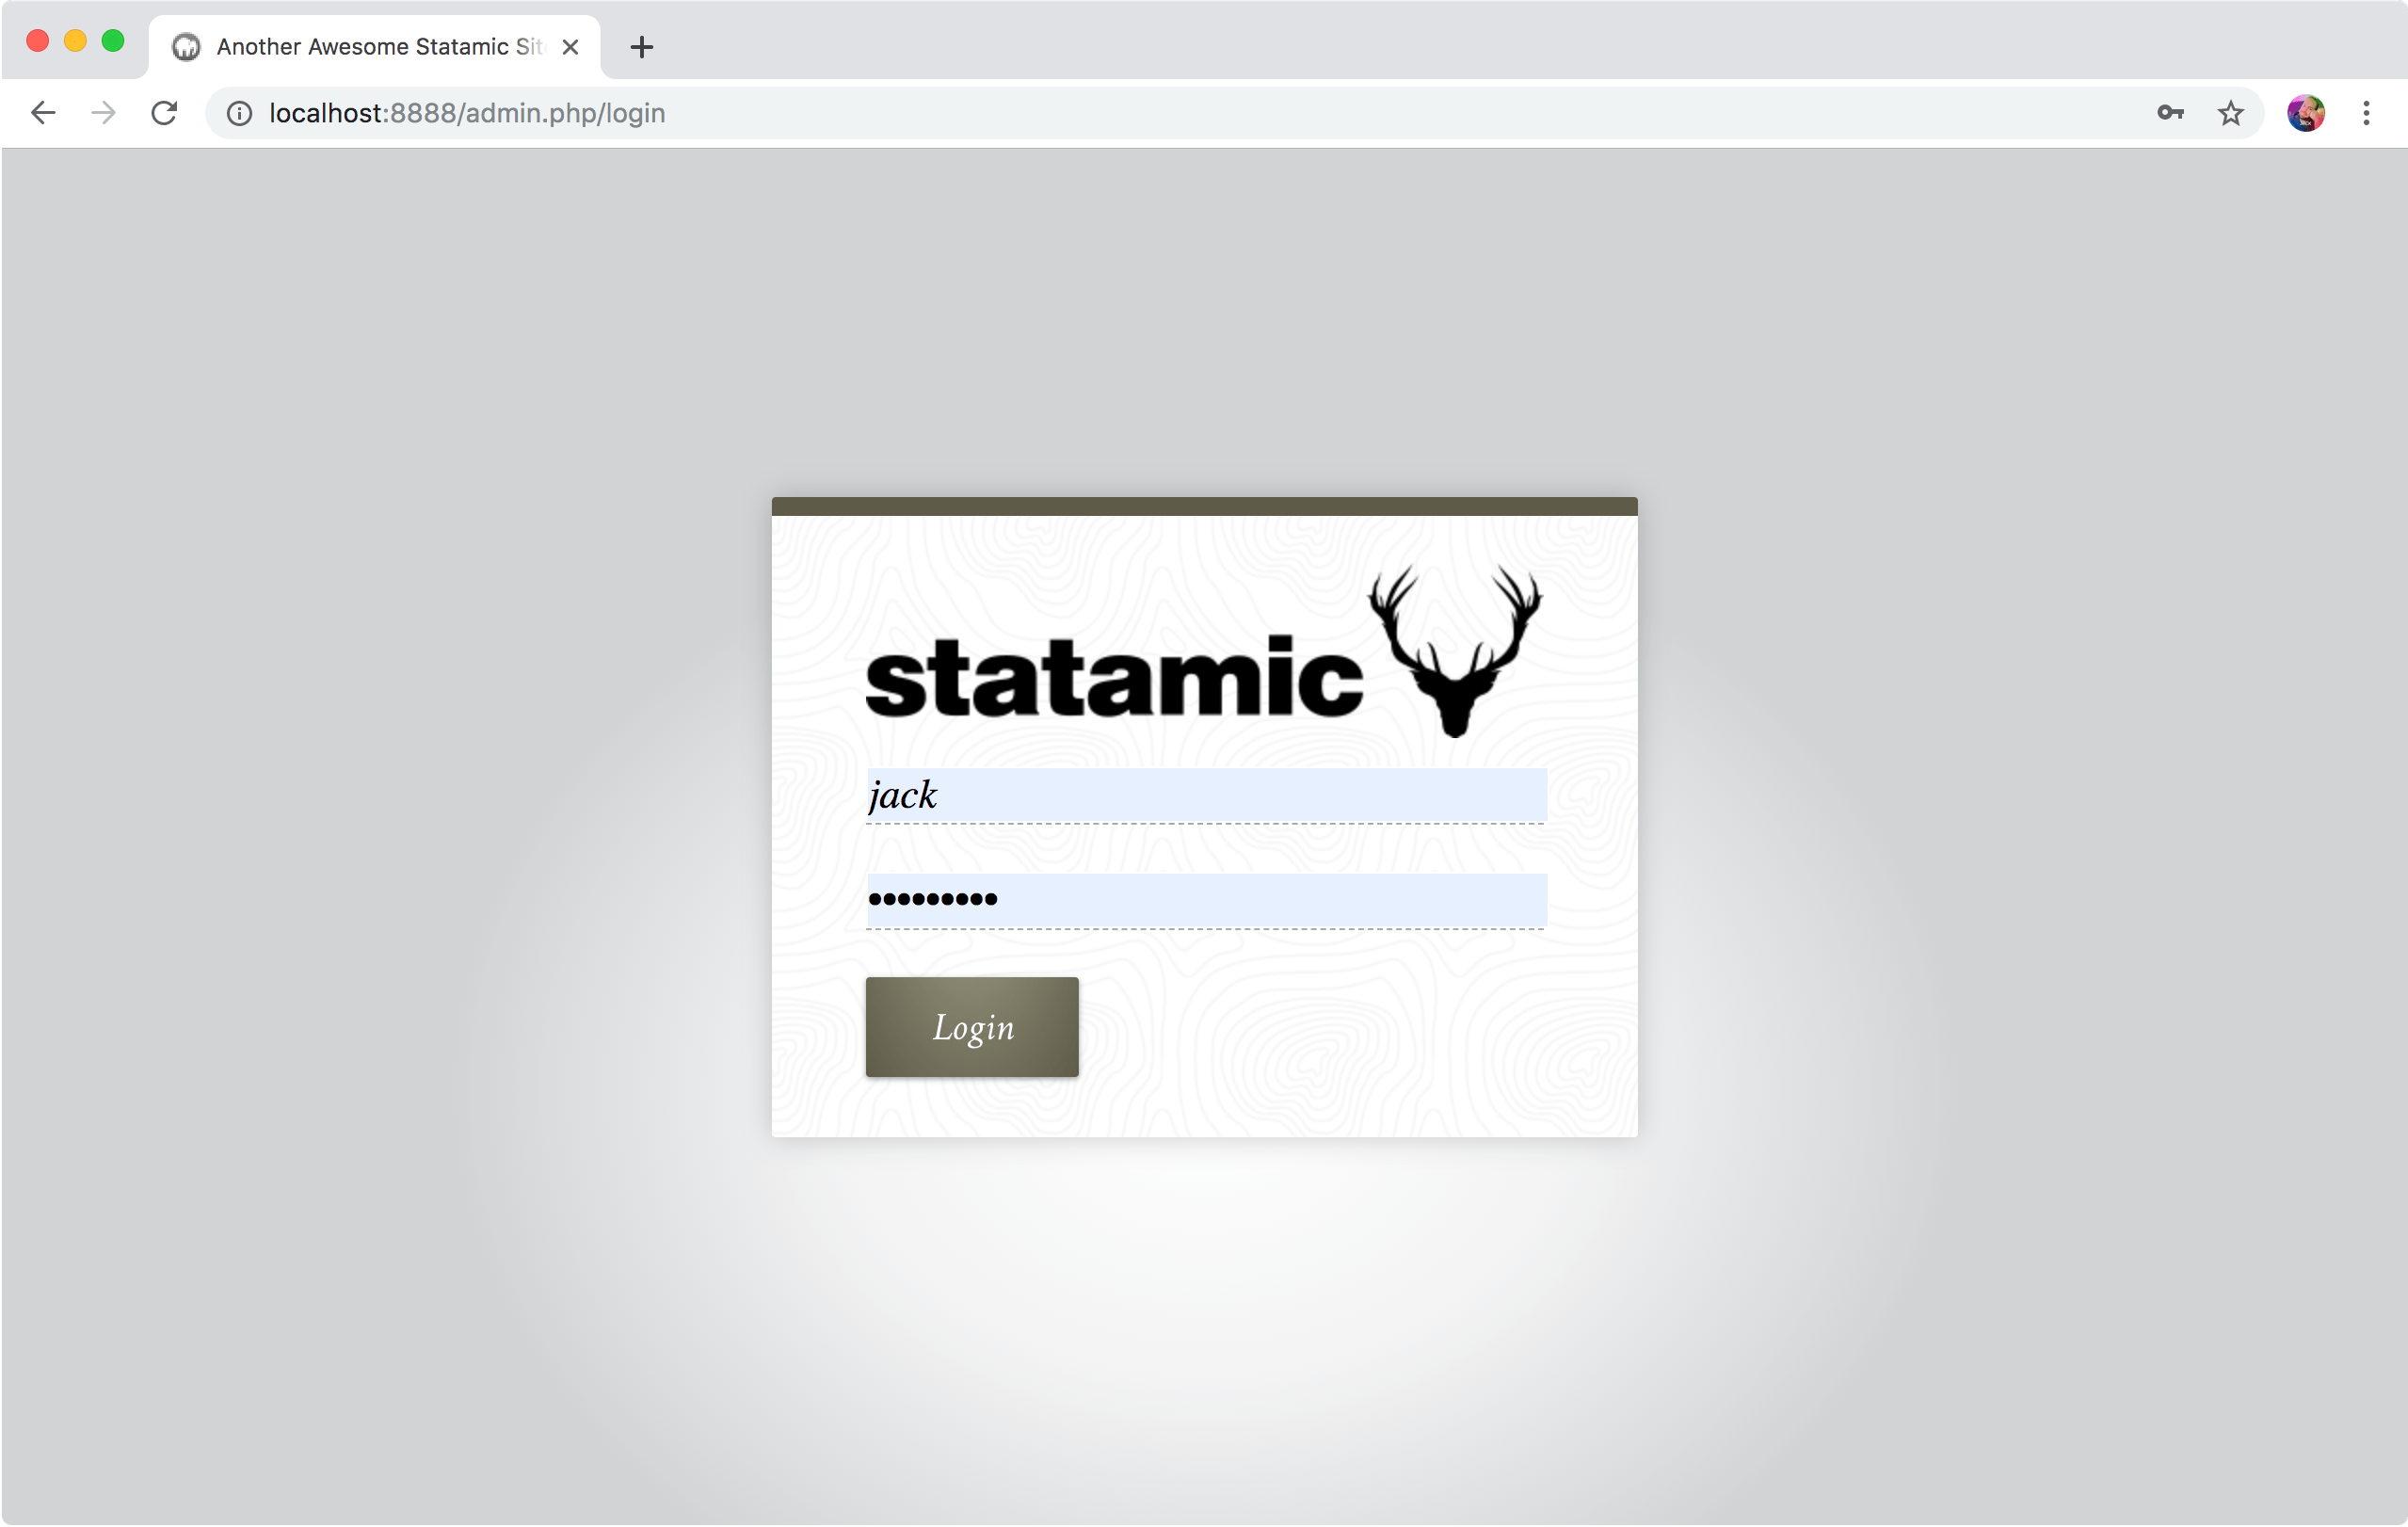The image size is (2408, 1527).
Task: Click the tab's Statamic favicon
Action: pos(186,47)
